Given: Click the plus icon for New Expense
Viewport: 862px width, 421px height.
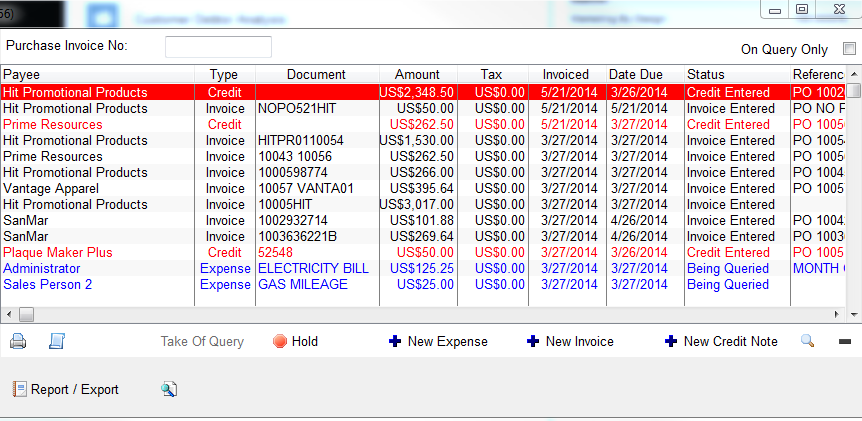Looking at the screenshot, I should (x=395, y=341).
